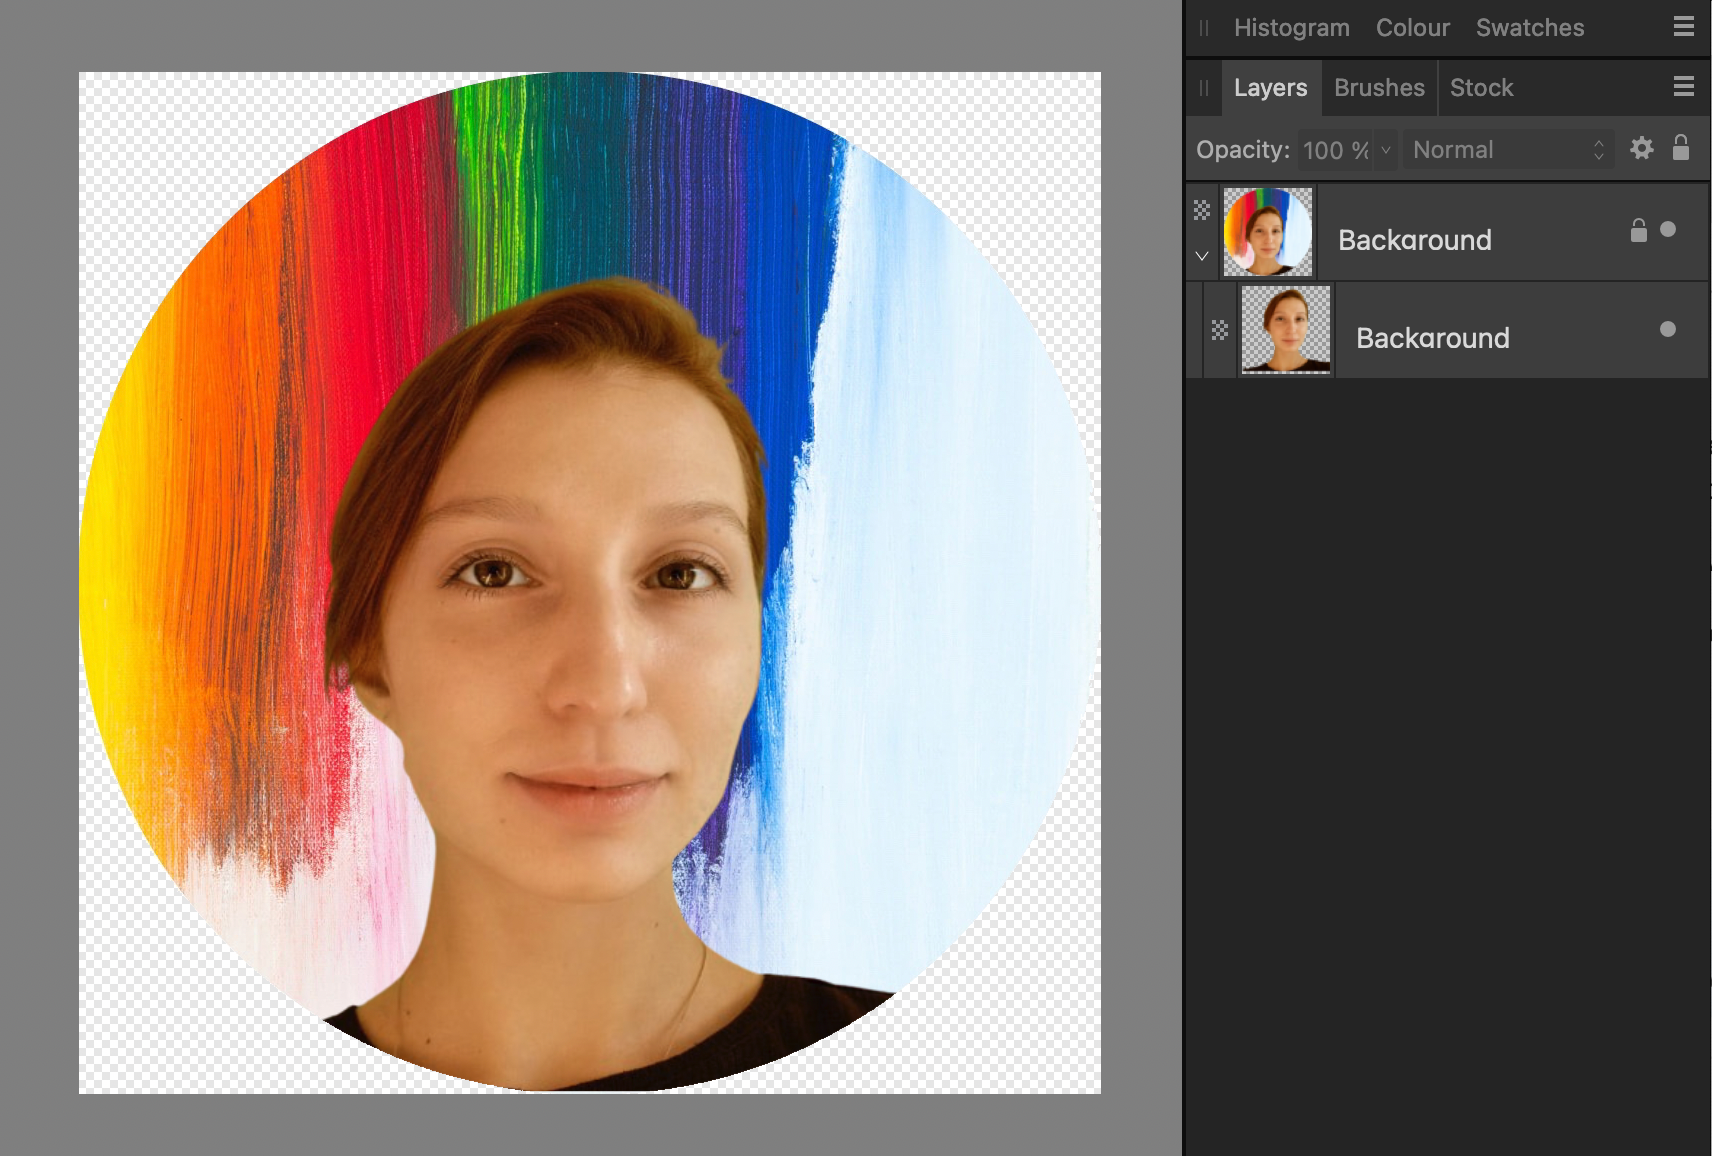This screenshot has width=1712, height=1156.
Task: Select the parent Background layer name
Action: pos(1414,240)
